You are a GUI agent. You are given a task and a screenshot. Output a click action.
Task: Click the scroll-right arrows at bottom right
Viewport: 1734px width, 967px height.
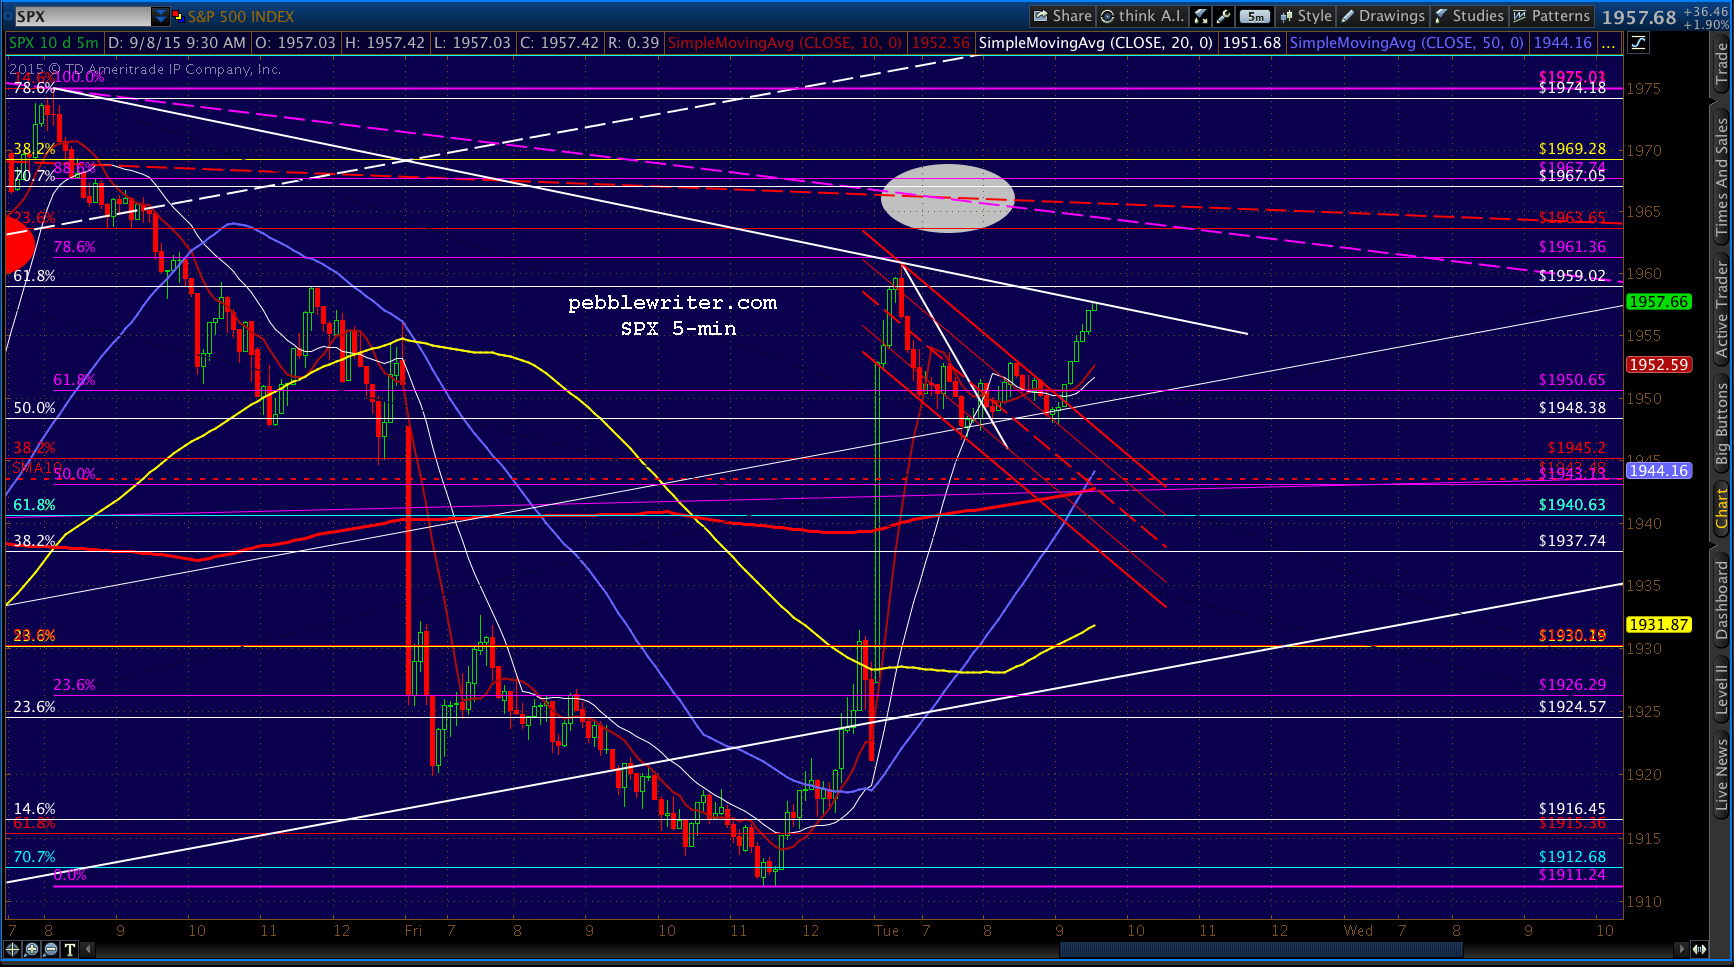click(1699, 949)
